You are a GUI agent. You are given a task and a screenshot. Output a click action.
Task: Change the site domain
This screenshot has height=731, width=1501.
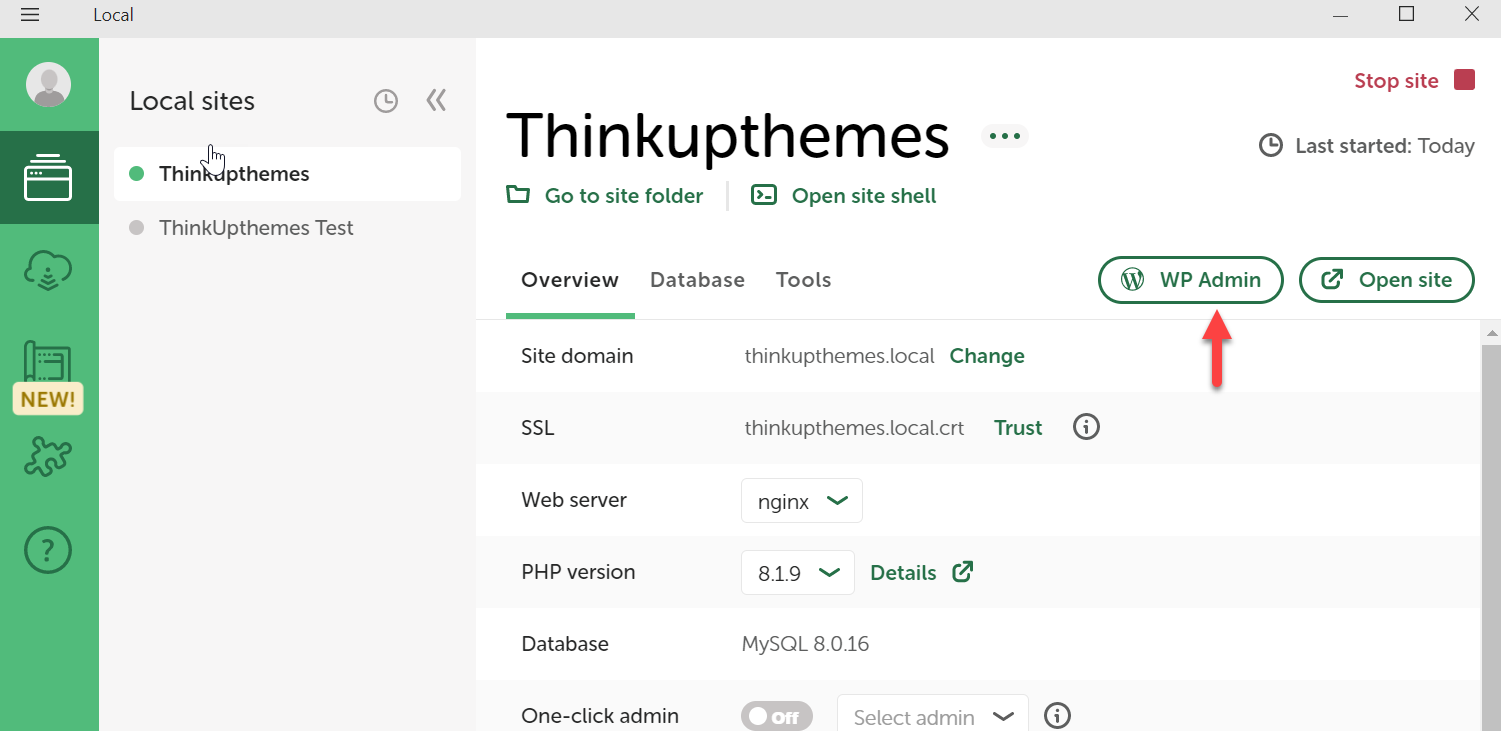point(987,356)
